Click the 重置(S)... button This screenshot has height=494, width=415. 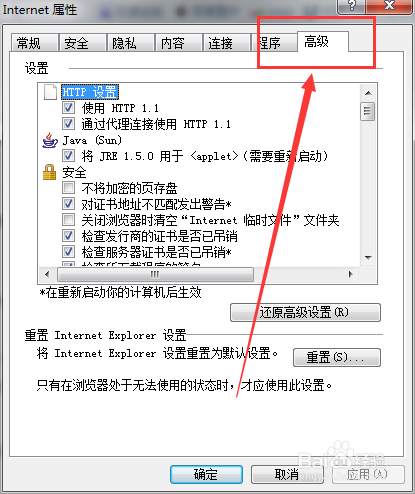click(x=337, y=357)
